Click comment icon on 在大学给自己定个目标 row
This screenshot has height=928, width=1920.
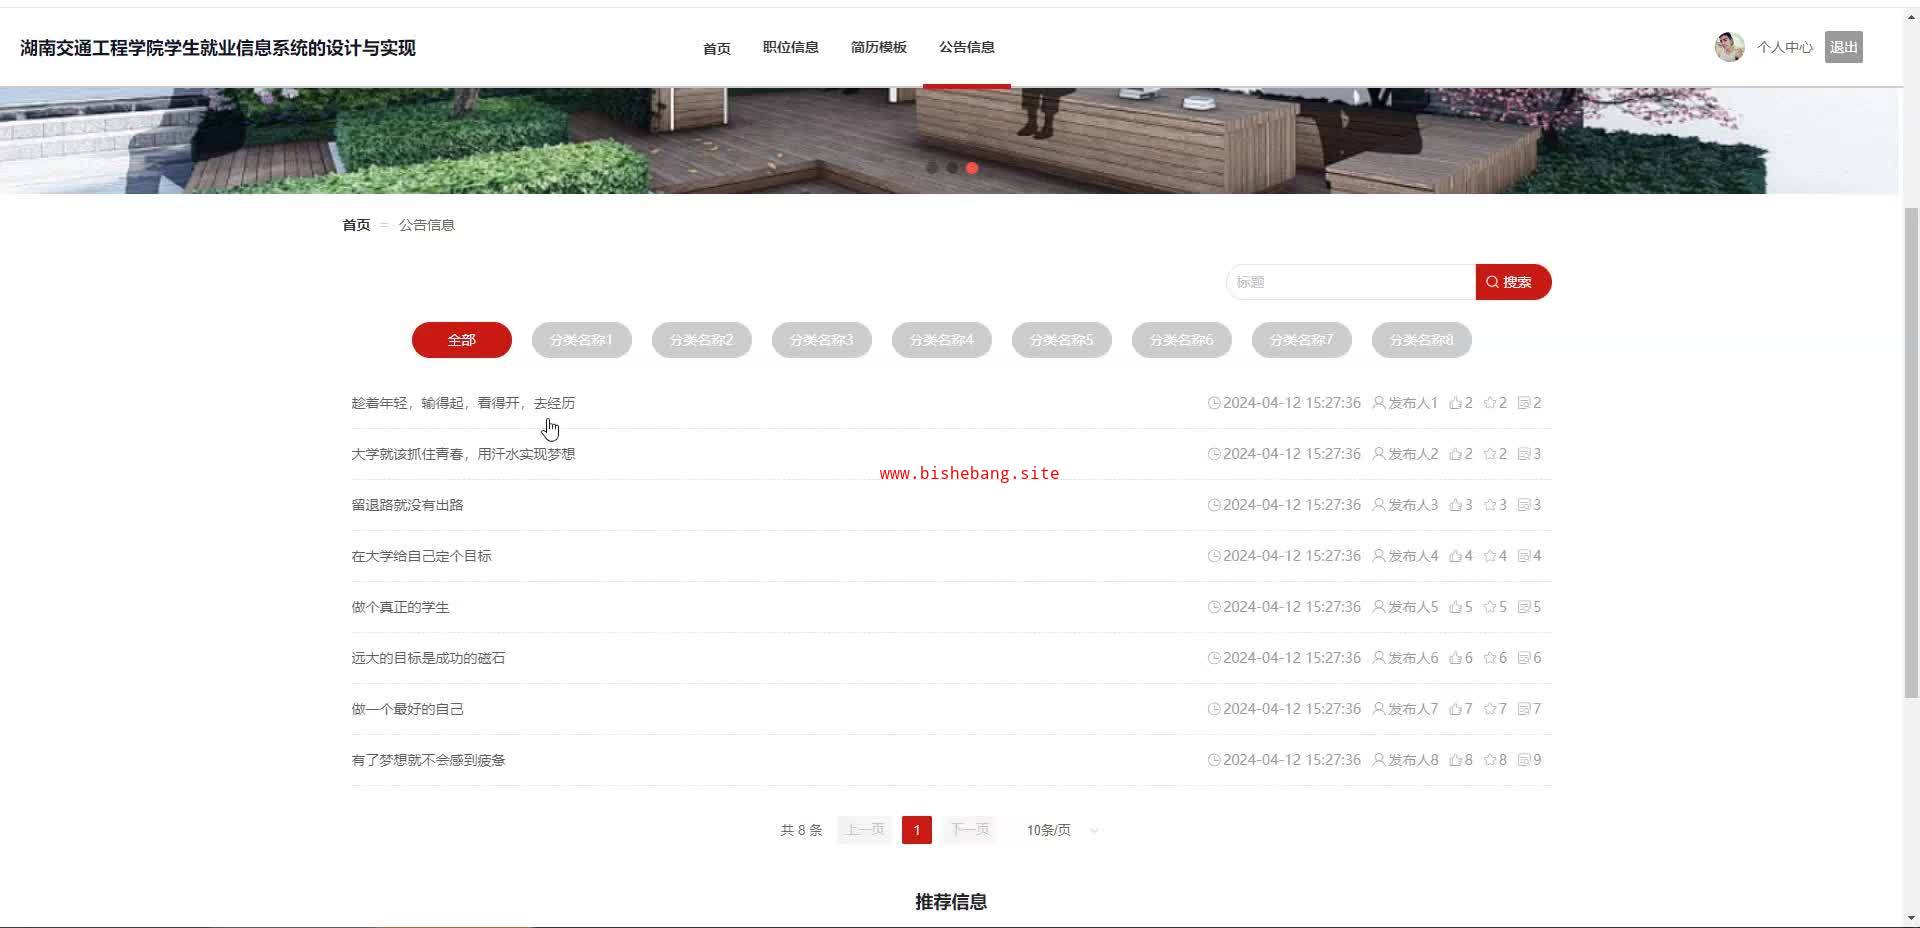(1524, 556)
